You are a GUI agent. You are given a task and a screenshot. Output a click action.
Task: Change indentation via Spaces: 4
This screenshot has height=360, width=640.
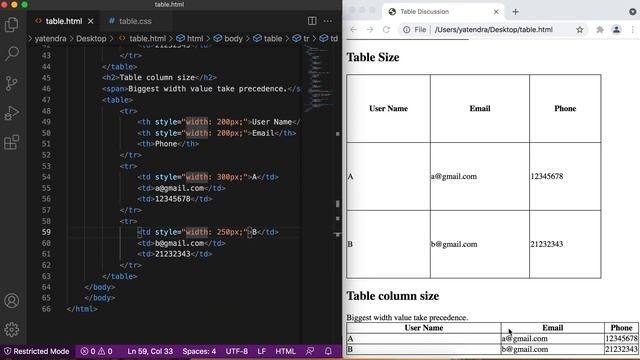point(199,351)
